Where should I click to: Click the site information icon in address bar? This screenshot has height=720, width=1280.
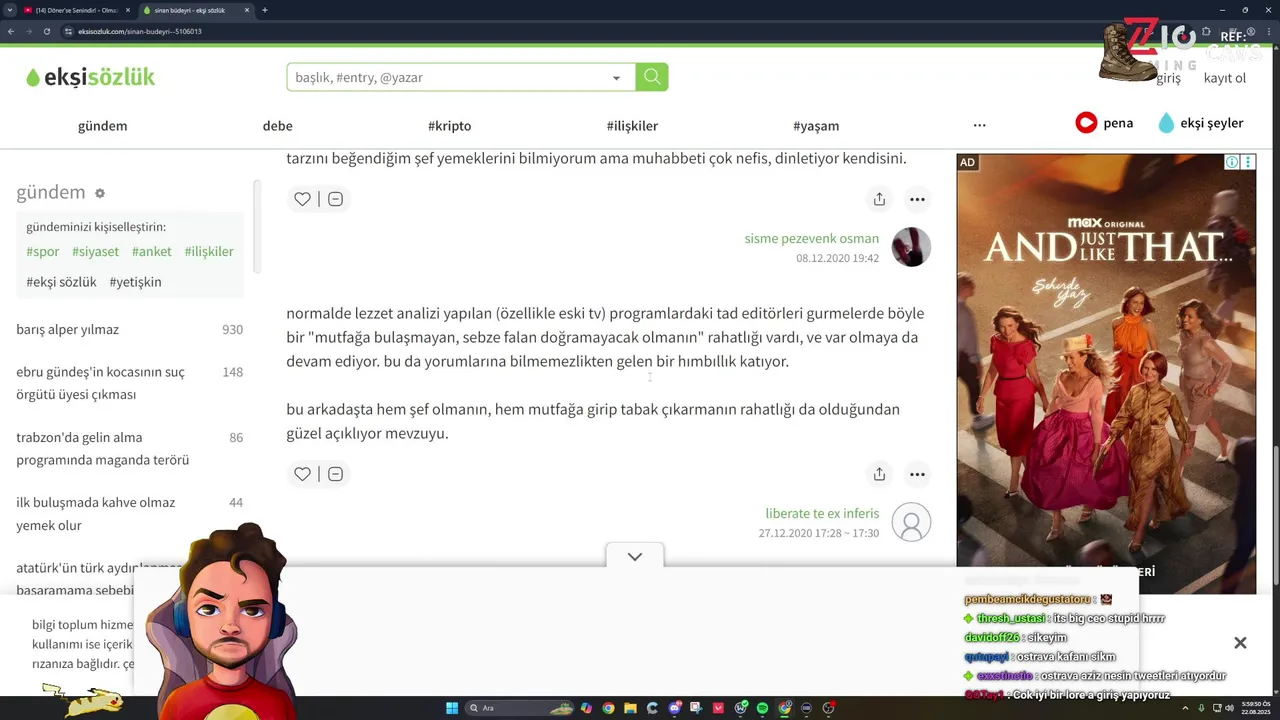point(69,31)
